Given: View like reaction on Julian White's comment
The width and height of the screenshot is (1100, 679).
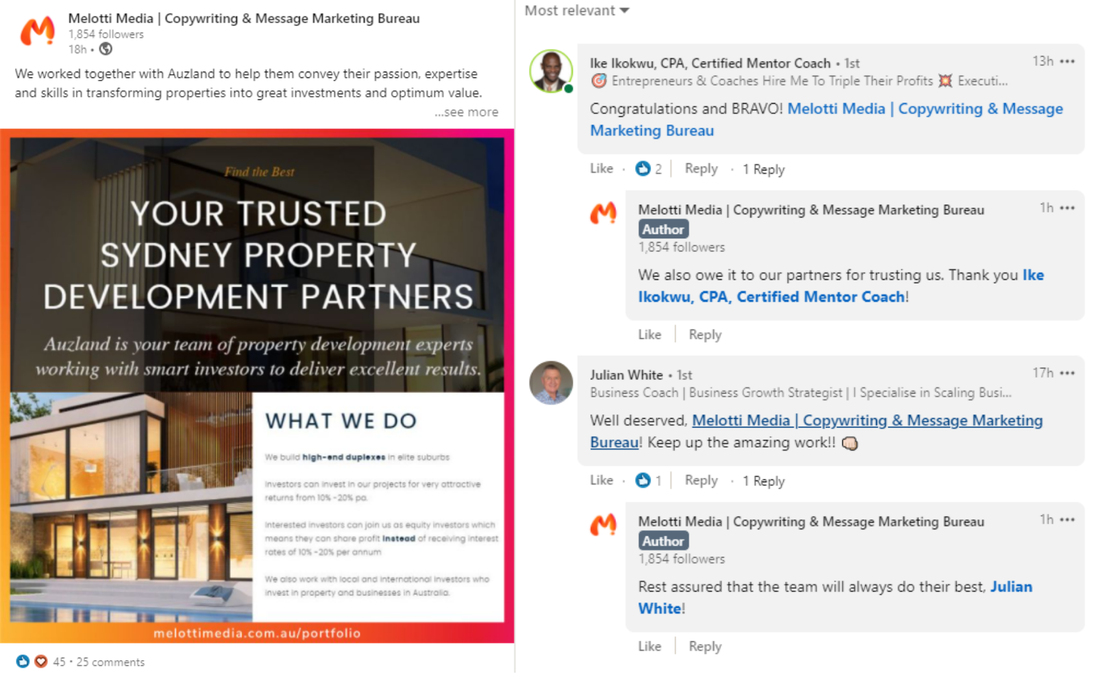Looking at the screenshot, I should coord(648,480).
